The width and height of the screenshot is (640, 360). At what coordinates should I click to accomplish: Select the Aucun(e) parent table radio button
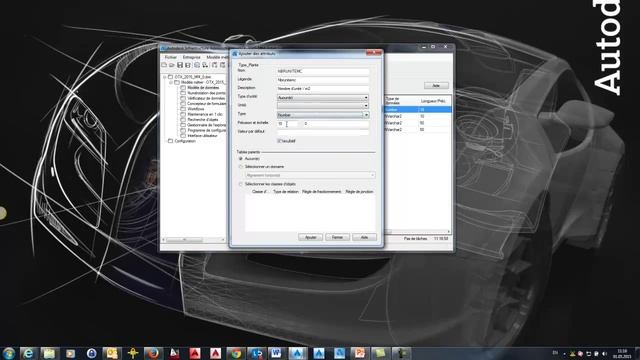[241, 158]
